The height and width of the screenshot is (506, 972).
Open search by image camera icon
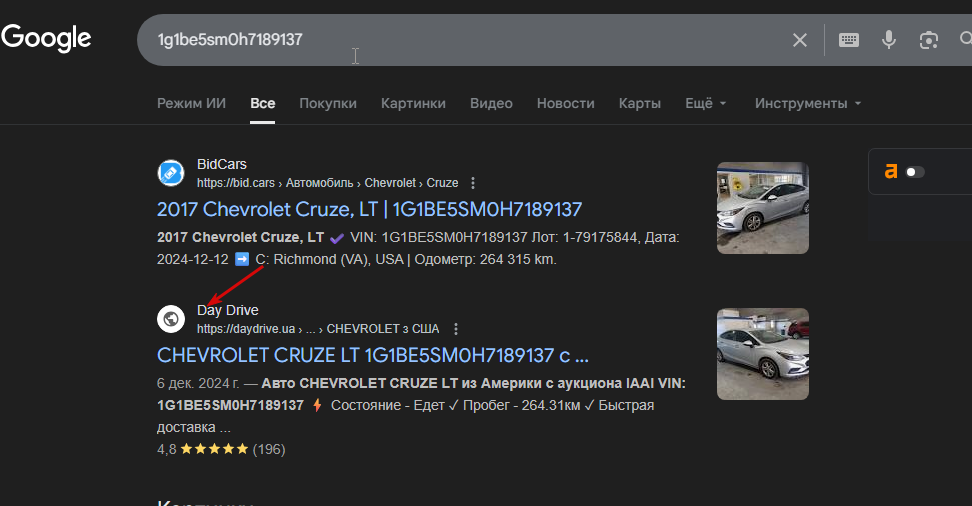(x=929, y=40)
